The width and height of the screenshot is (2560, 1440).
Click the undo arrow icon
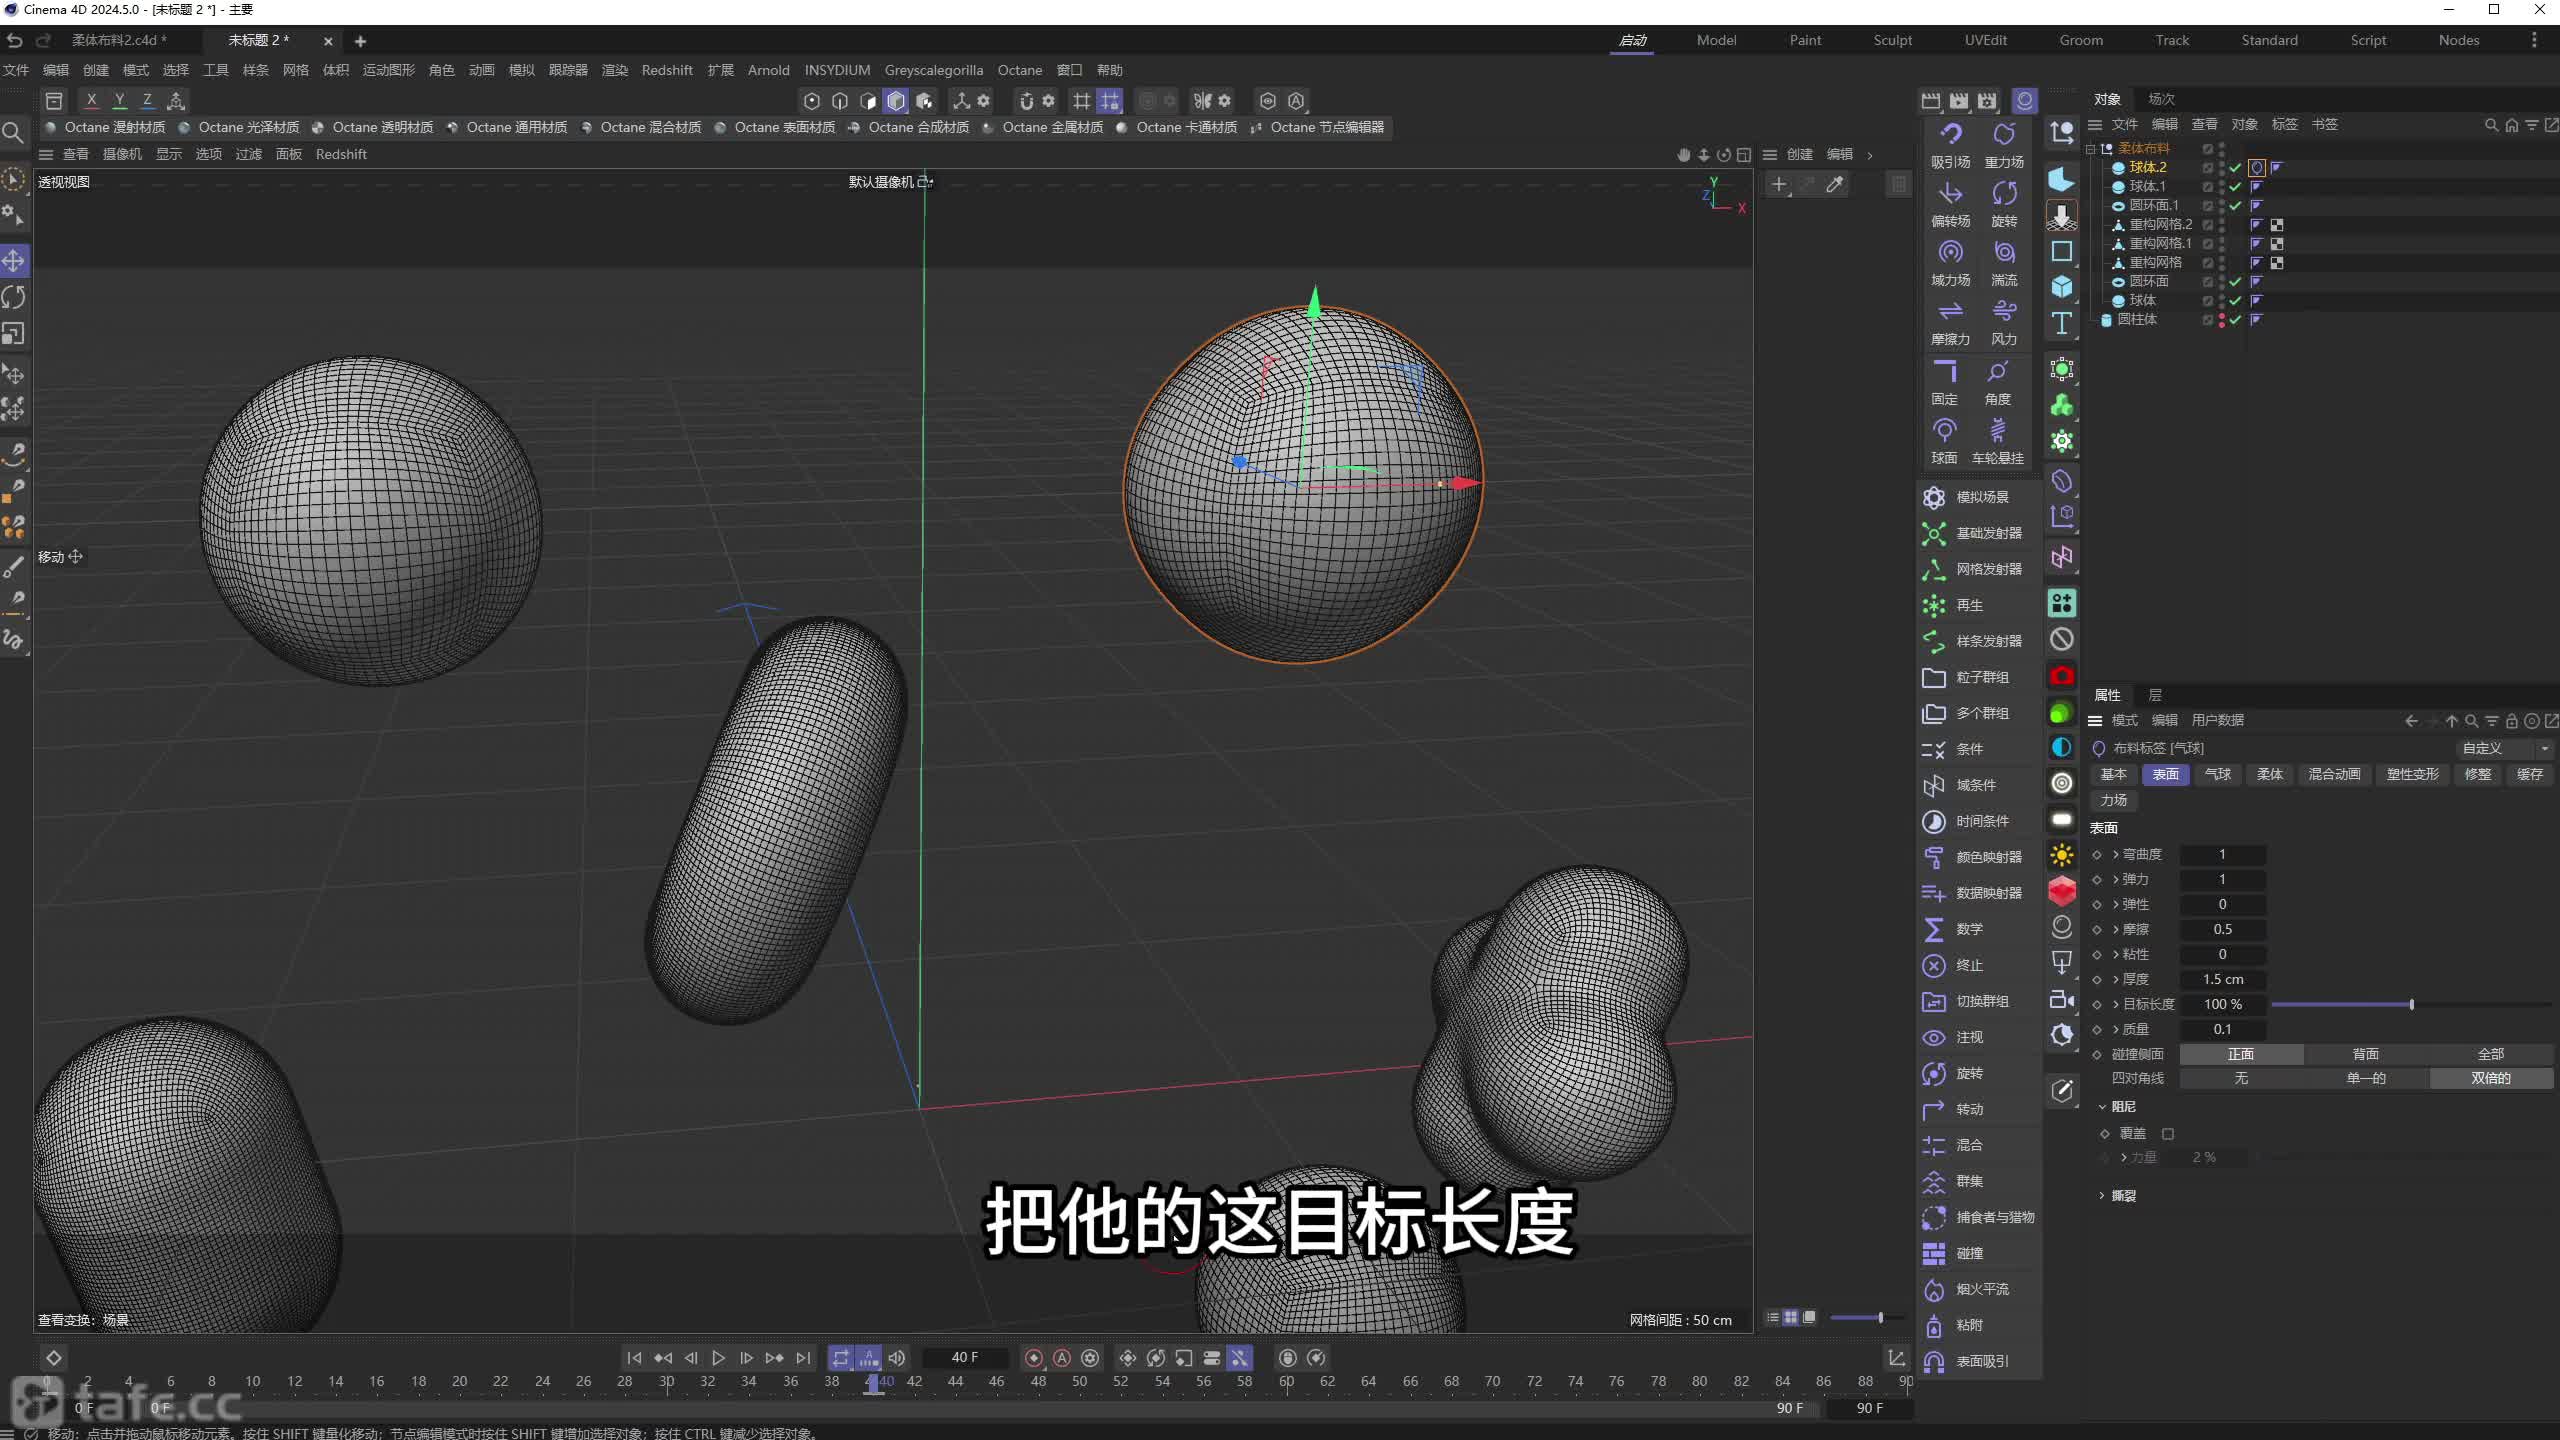(x=14, y=40)
